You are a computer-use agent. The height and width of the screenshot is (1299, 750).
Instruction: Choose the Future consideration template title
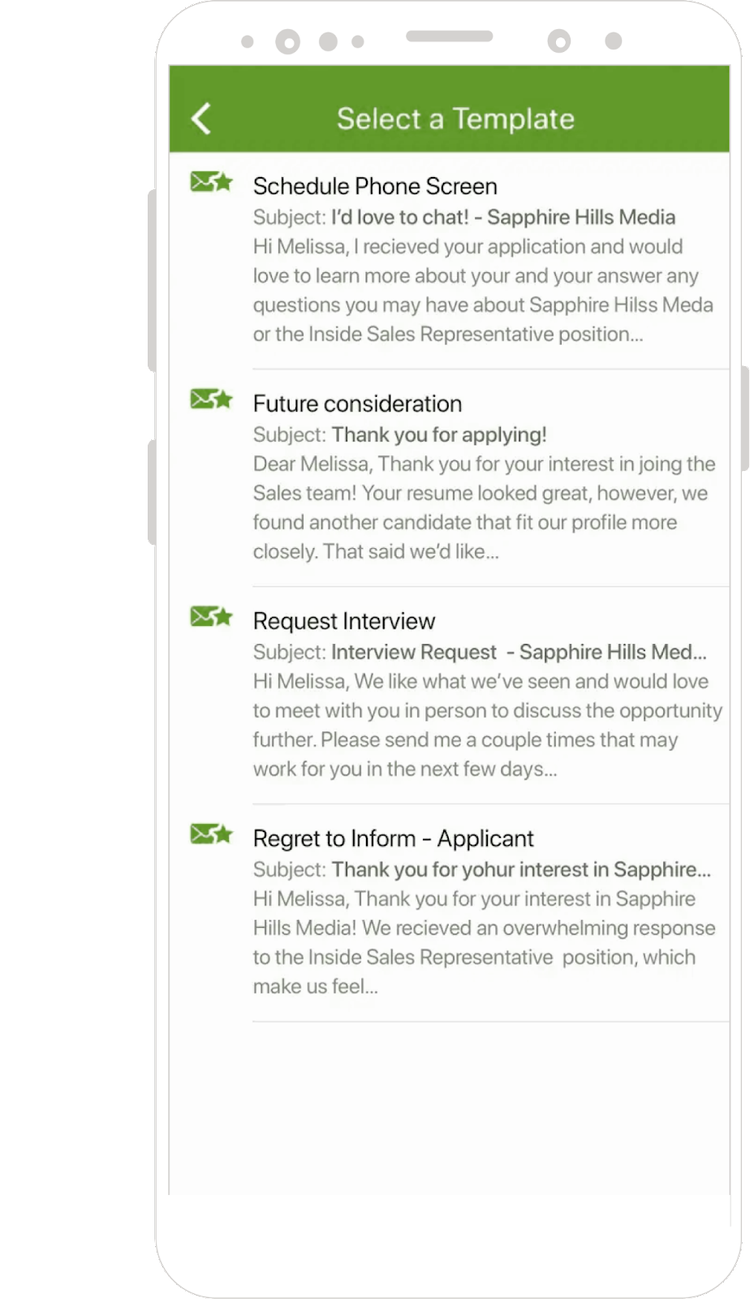point(357,404)
